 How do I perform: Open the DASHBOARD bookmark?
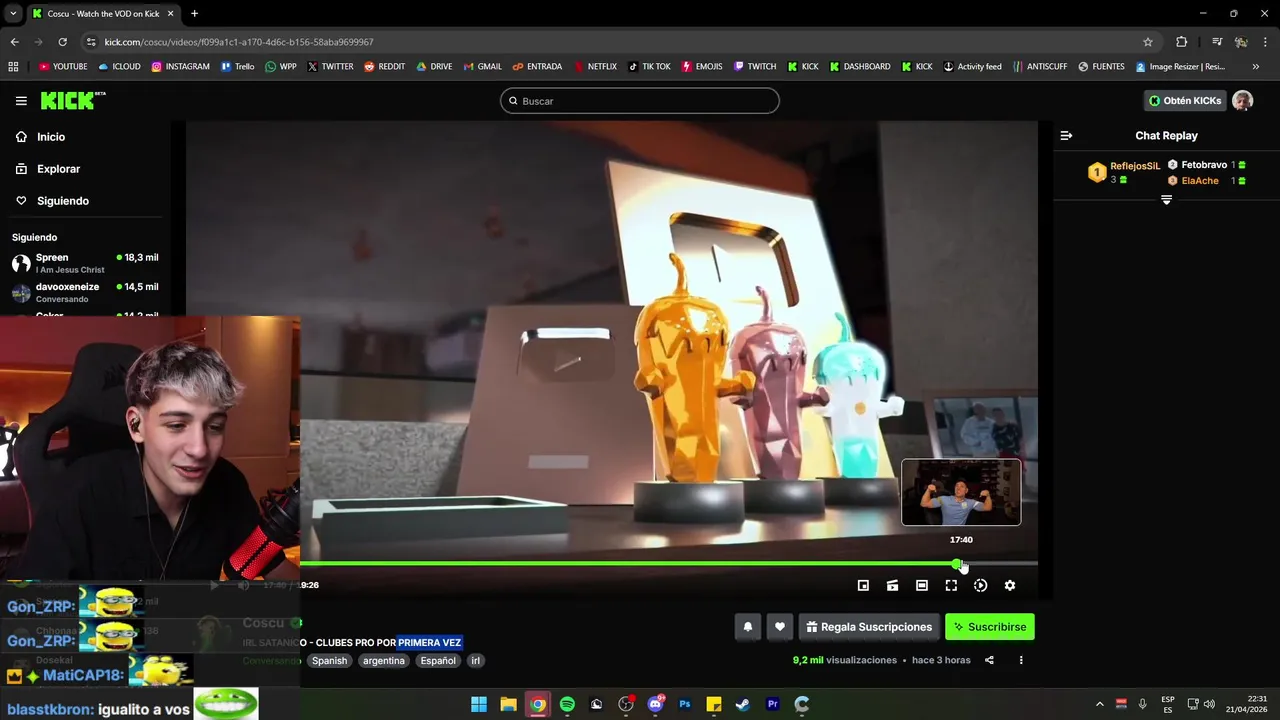coord(860,67)
